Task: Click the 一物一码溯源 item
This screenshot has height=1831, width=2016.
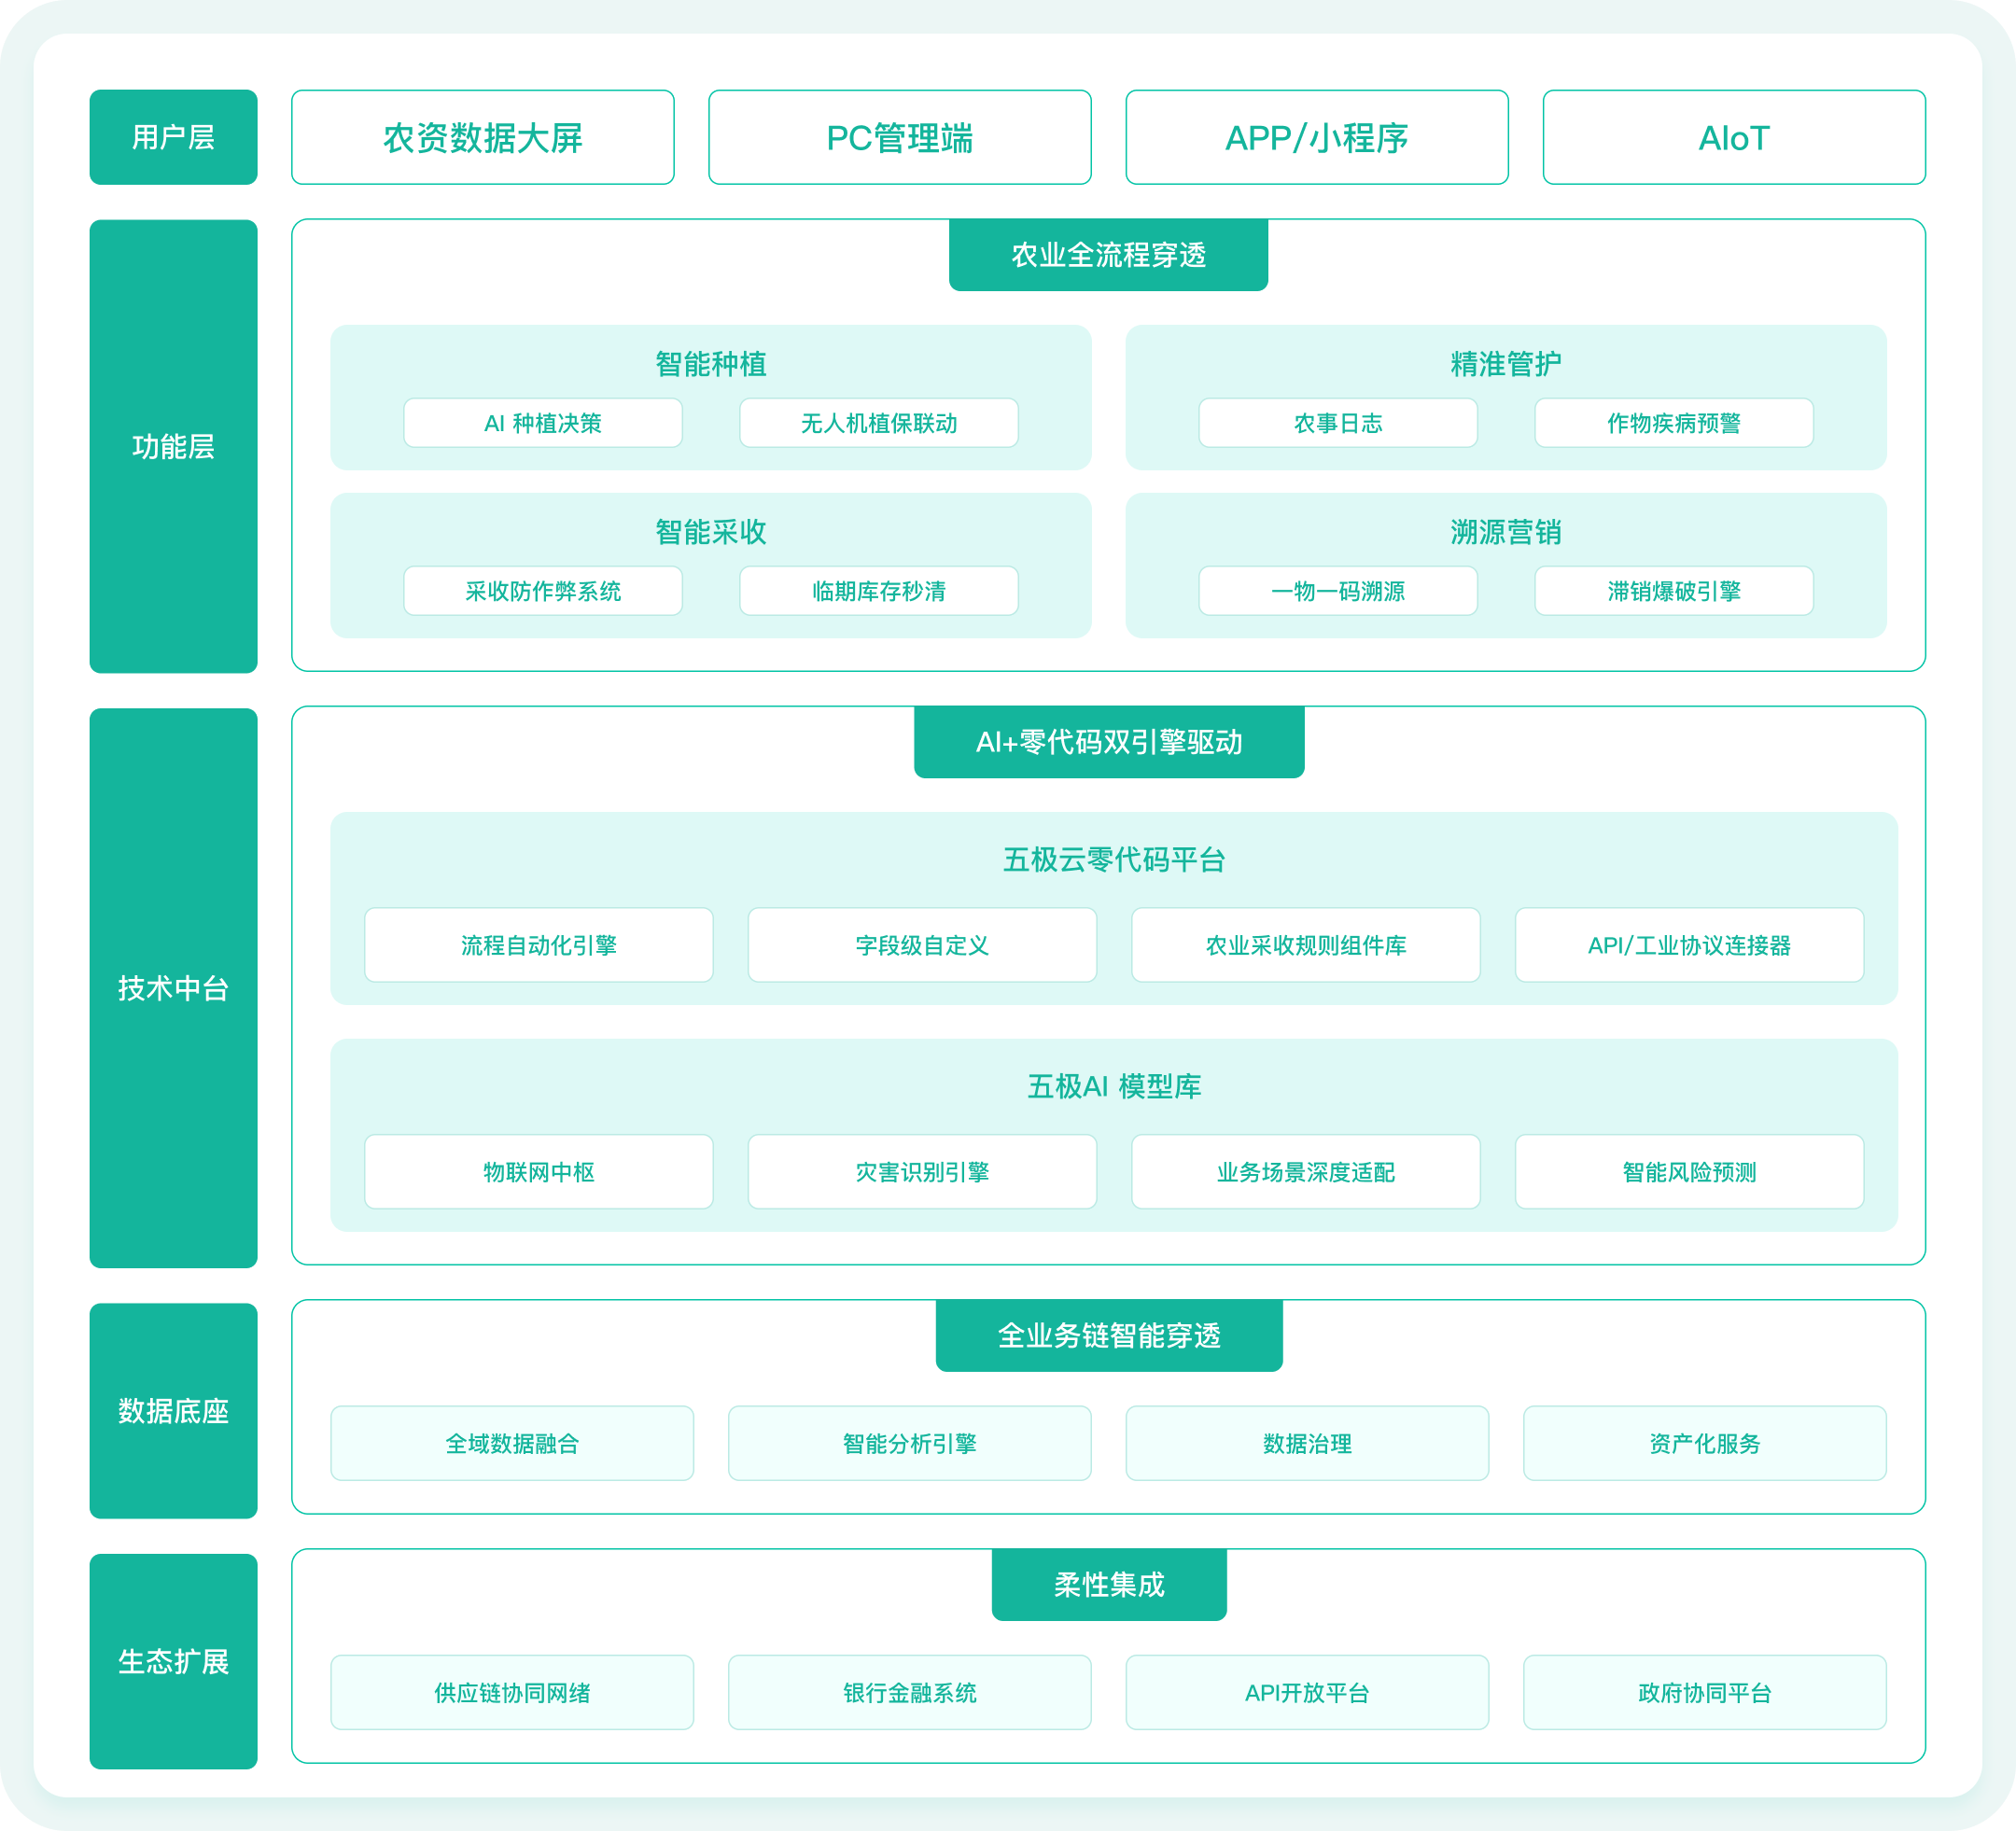Action: (x=1338, y=591)
